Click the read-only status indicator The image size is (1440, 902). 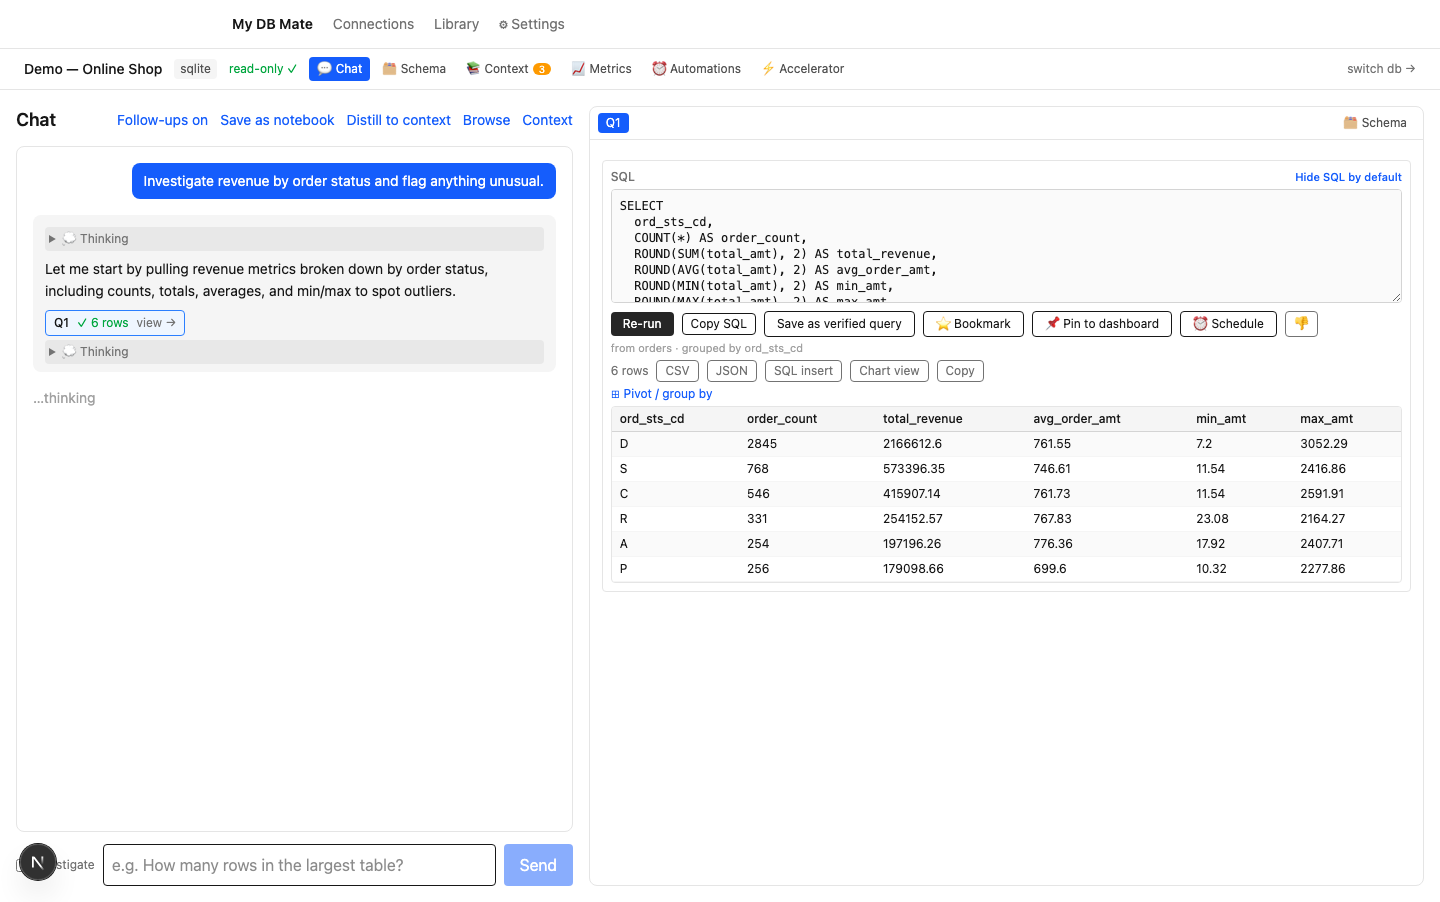pos(263,69)
